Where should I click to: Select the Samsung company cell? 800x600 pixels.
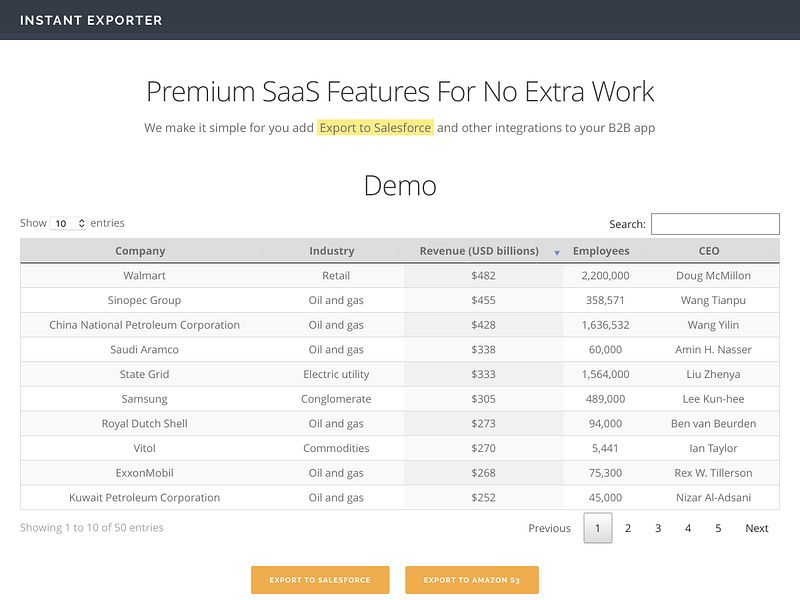[x=144, y=399]
